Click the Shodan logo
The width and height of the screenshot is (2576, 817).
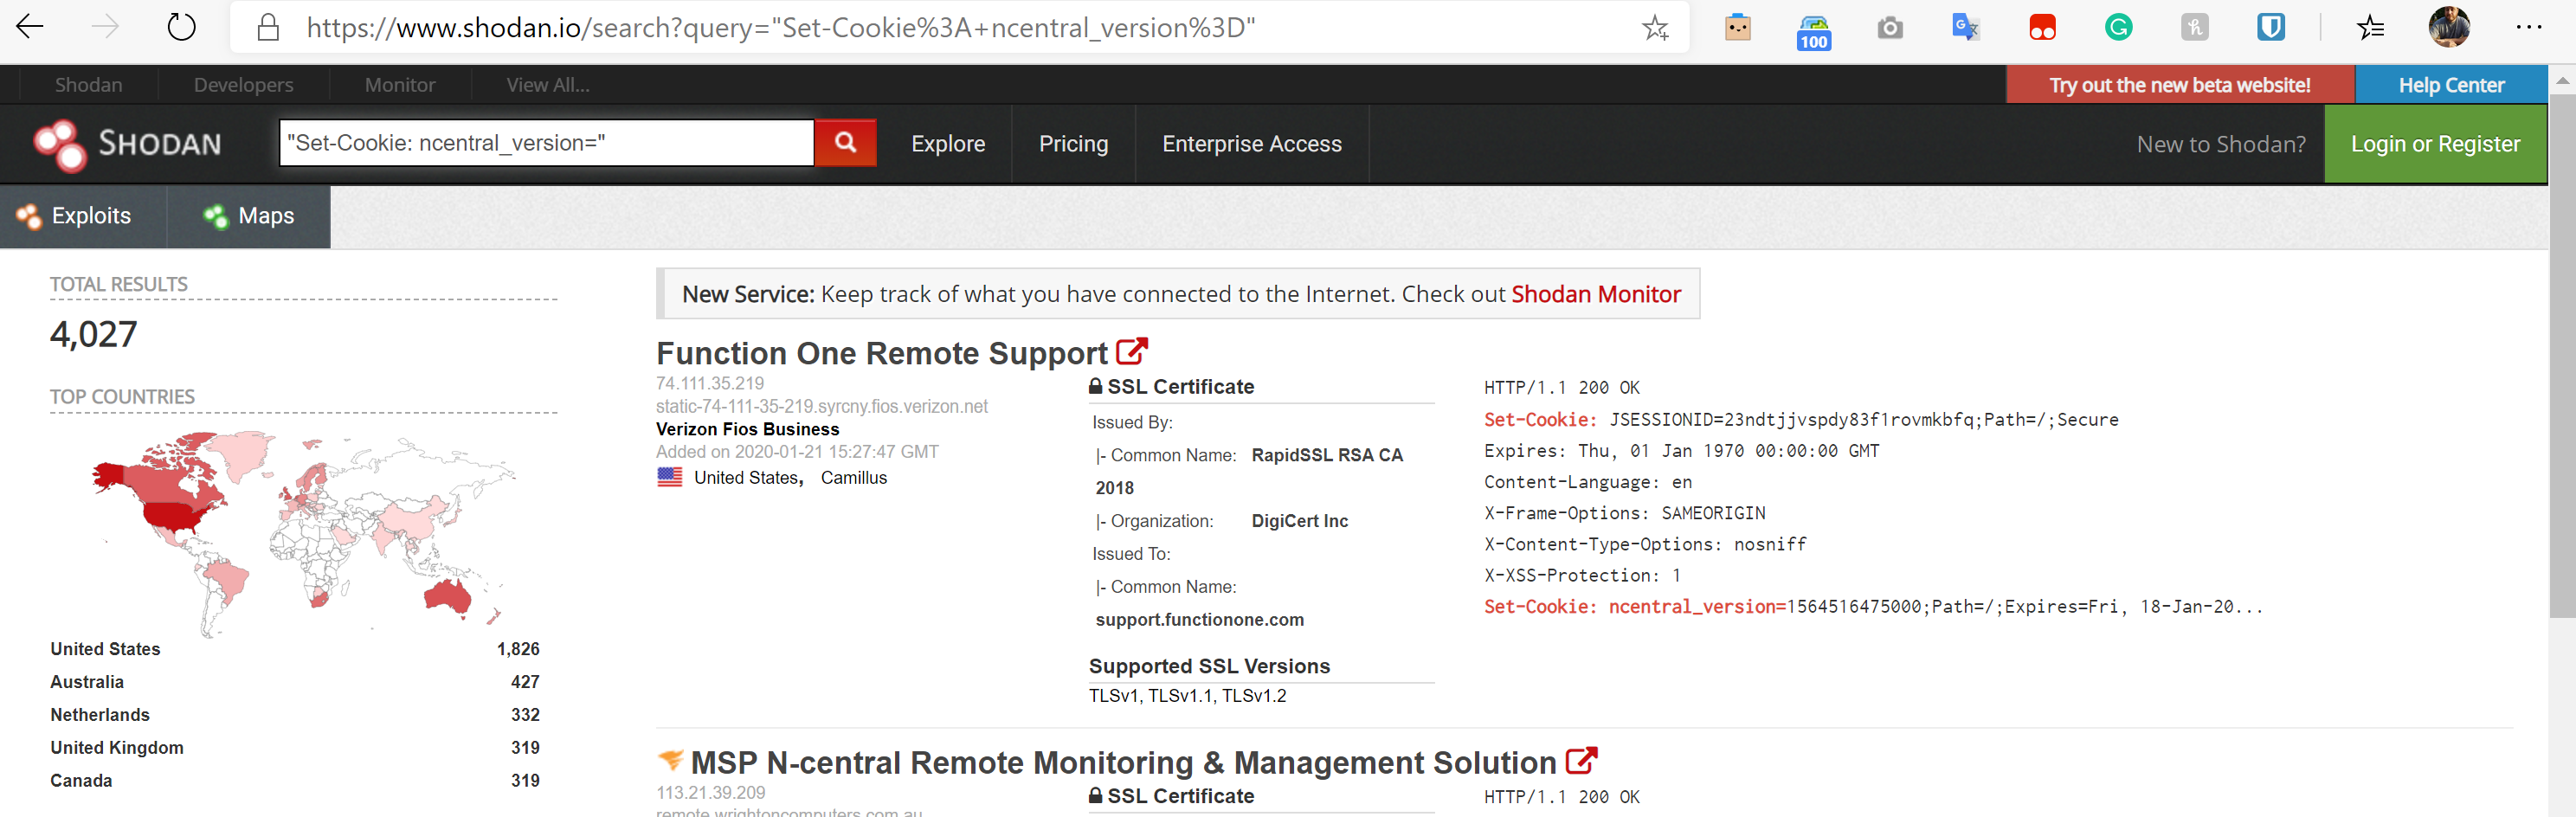click(x=127, y=144)
